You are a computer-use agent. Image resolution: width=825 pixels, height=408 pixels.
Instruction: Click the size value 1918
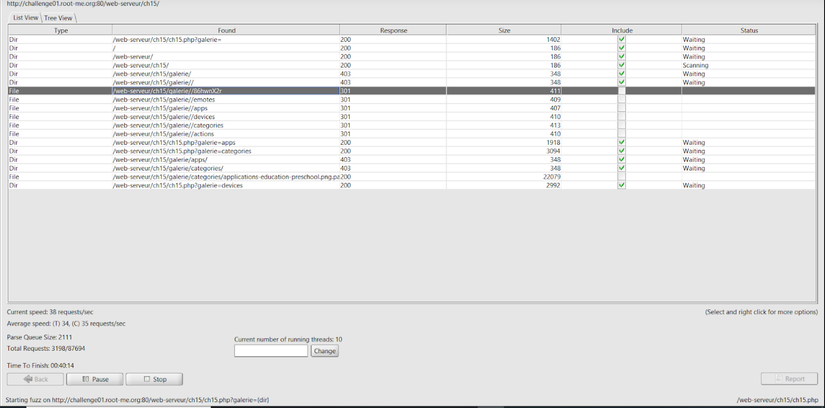pyautogui.click(x=552, y=142)
